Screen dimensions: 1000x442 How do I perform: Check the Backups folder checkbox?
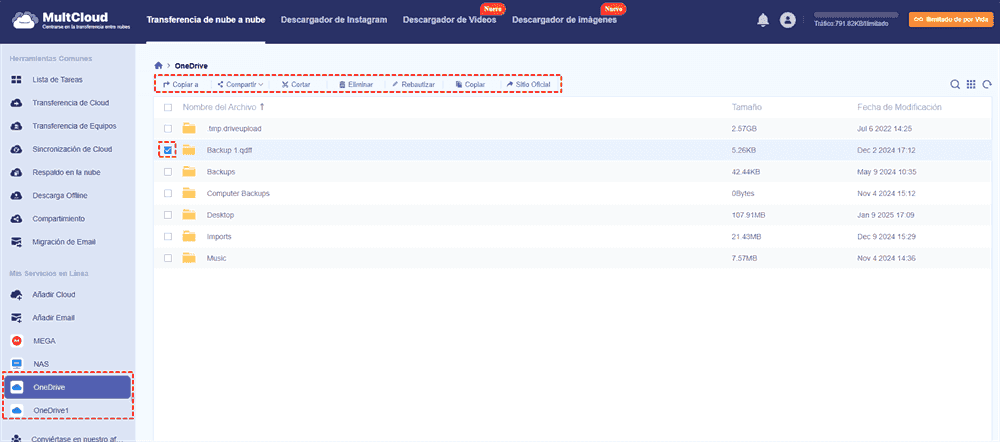168,172
